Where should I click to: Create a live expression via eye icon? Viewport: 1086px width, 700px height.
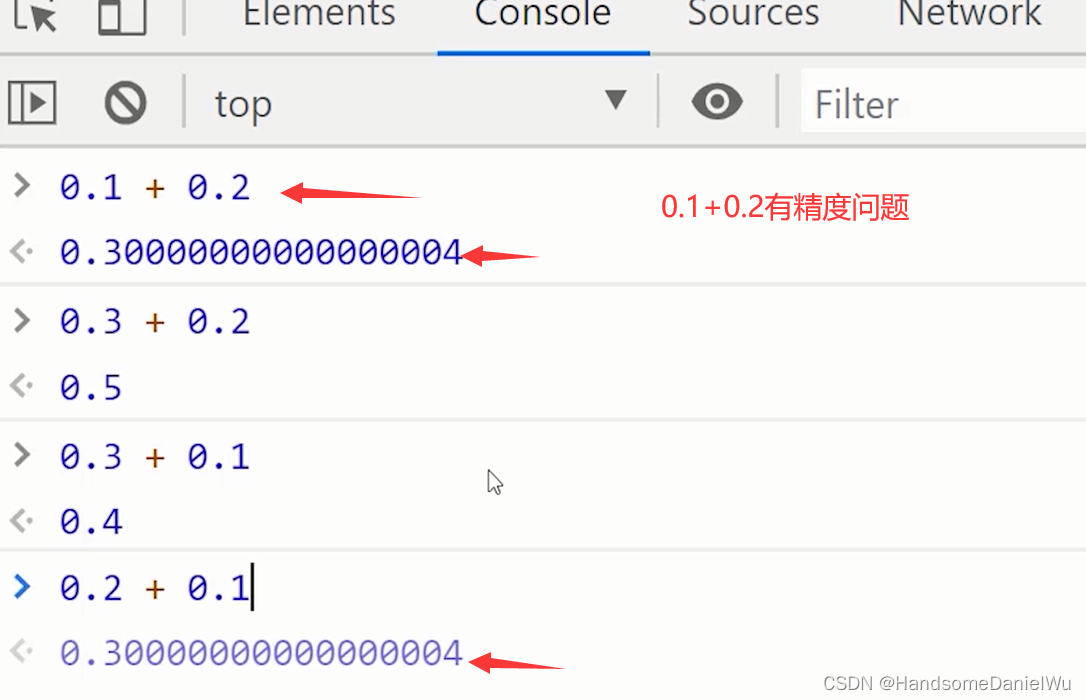[x=716, y=102]
